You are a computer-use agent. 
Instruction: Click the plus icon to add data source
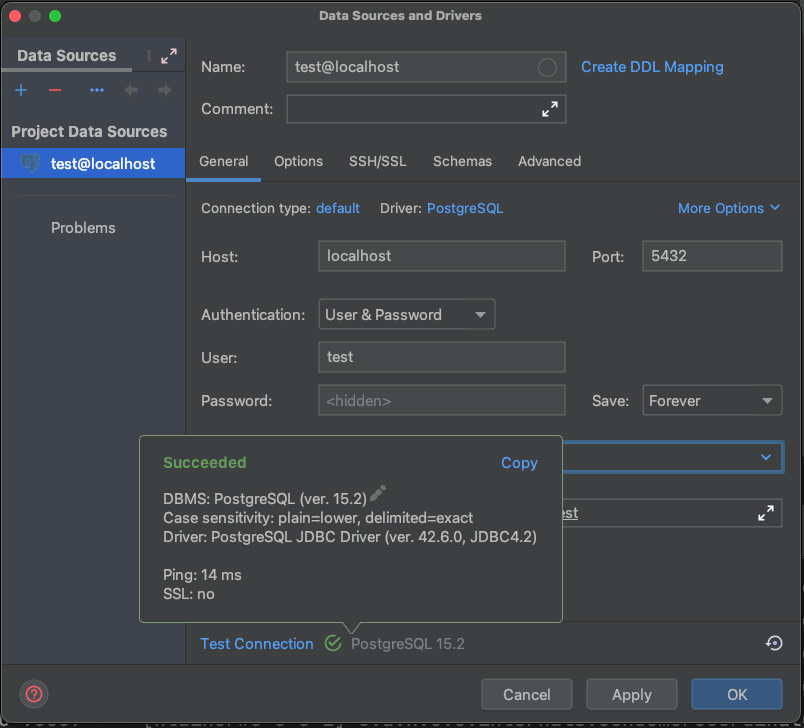[21, 91]
